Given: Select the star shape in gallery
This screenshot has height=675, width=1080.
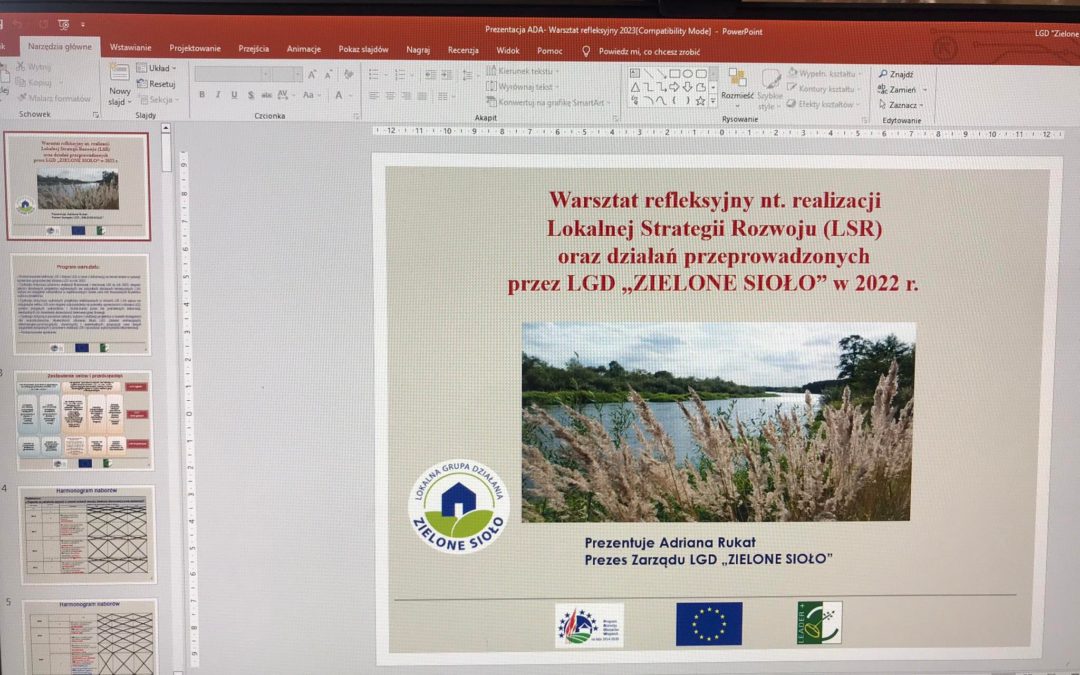Looking at the screenshot, I should click(700, 101).
